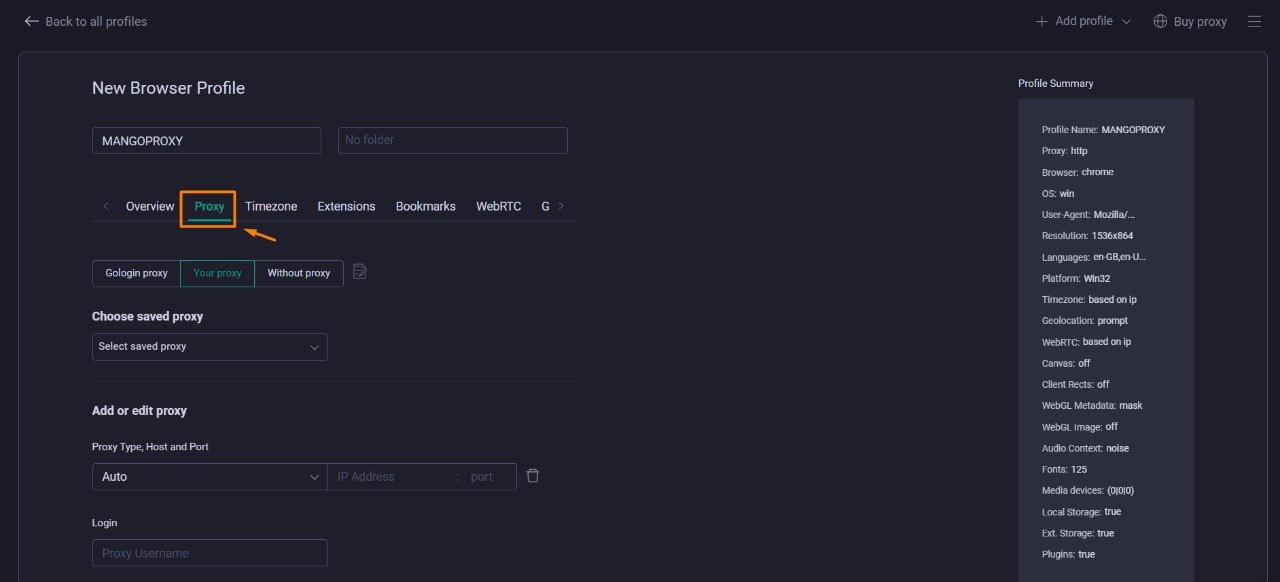
Task: Click Back to all profiles
Action: pyautogui.click(x=95, y=20)
